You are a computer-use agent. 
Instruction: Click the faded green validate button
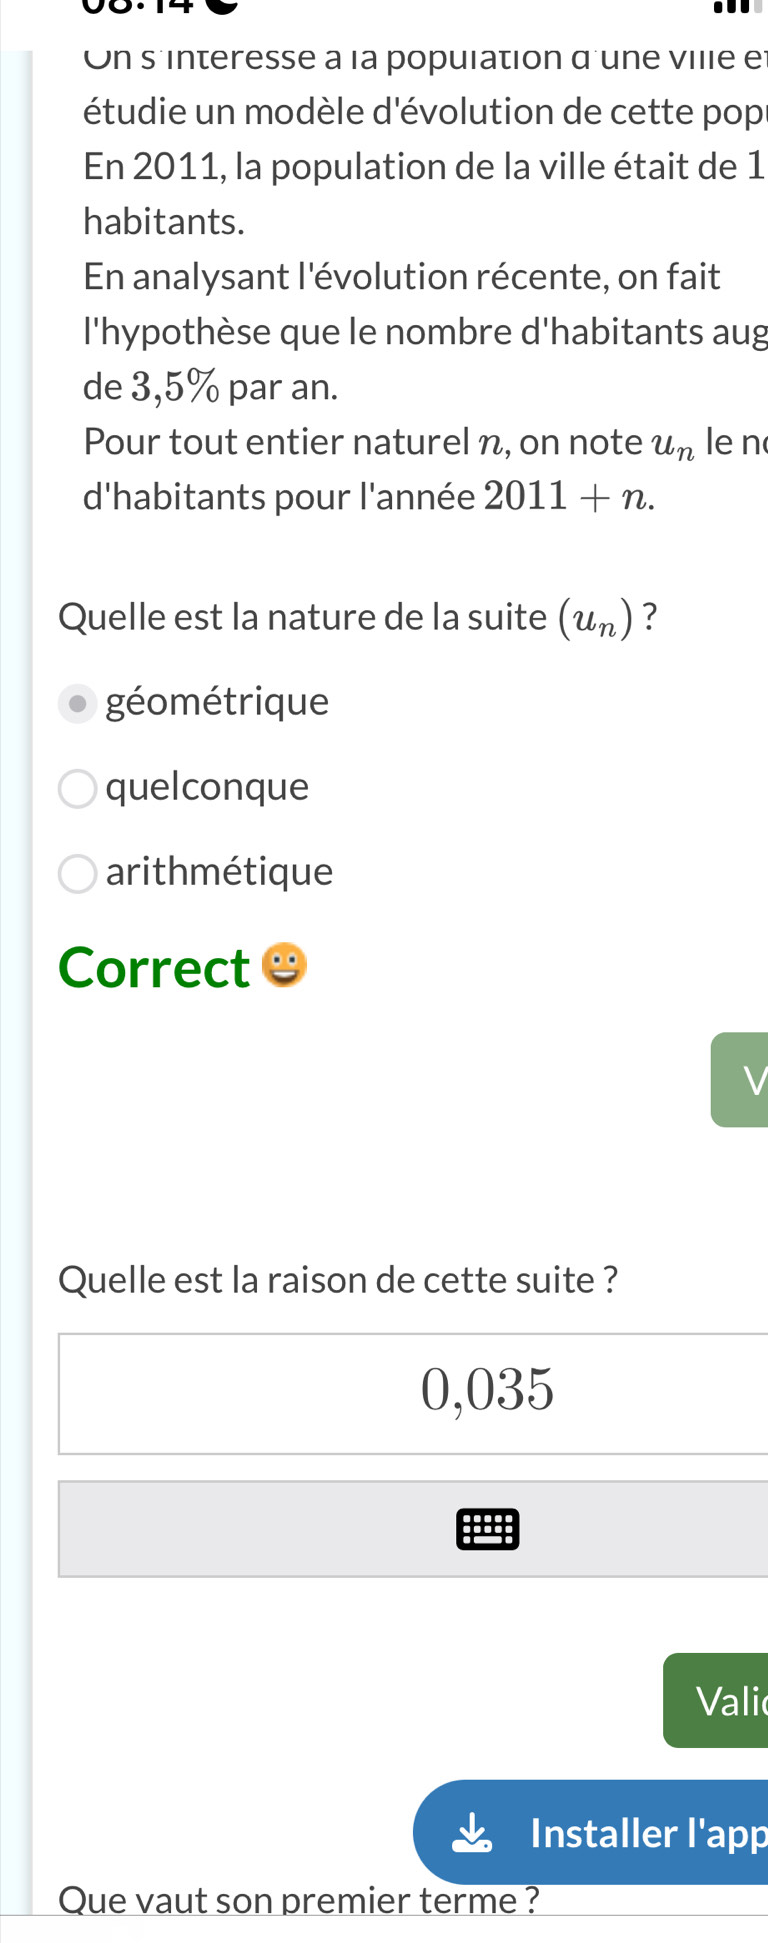coord(739,1079)
